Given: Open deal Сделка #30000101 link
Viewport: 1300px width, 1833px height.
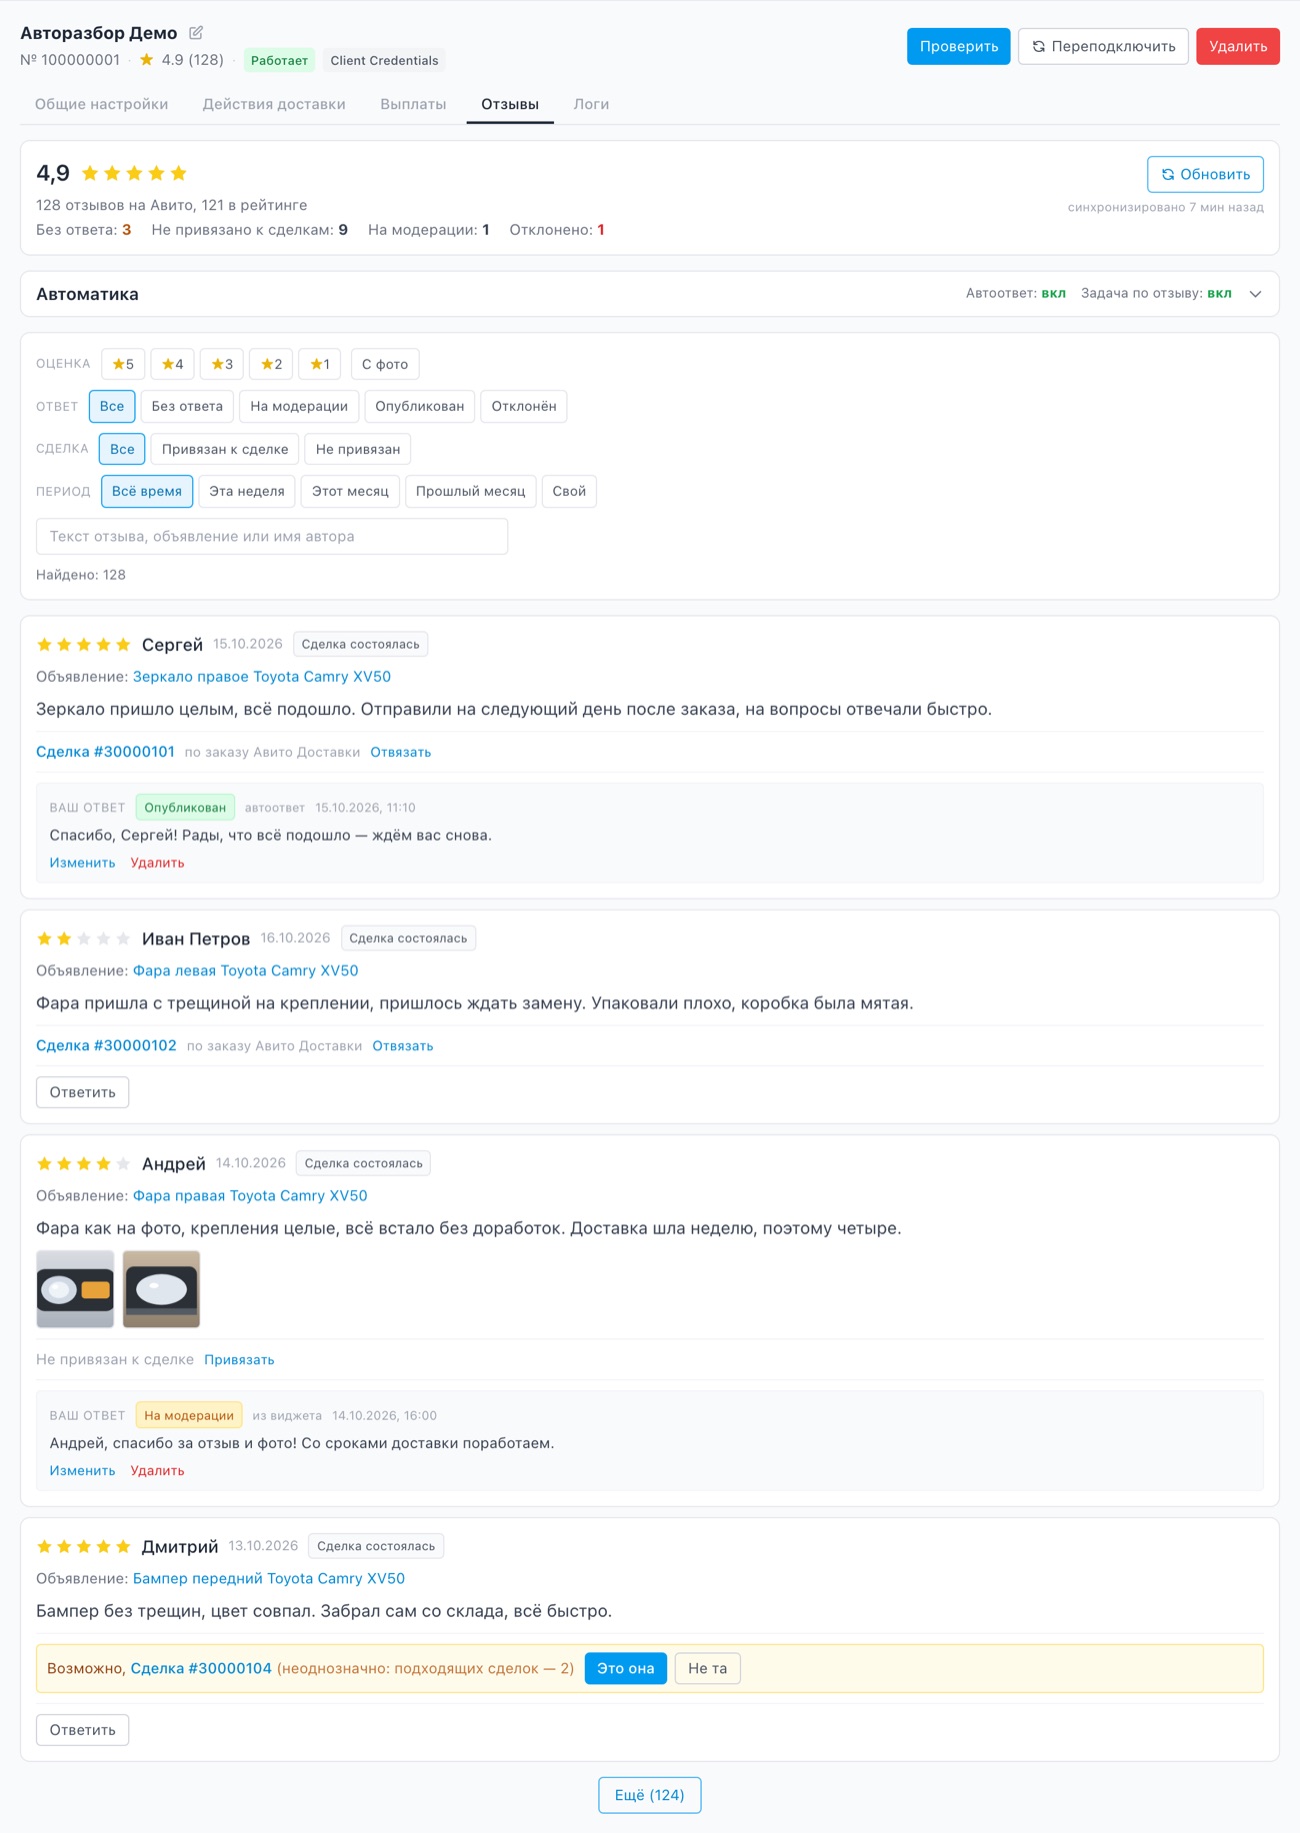Looking at the screenshot, I should click(x=105, y=752).
